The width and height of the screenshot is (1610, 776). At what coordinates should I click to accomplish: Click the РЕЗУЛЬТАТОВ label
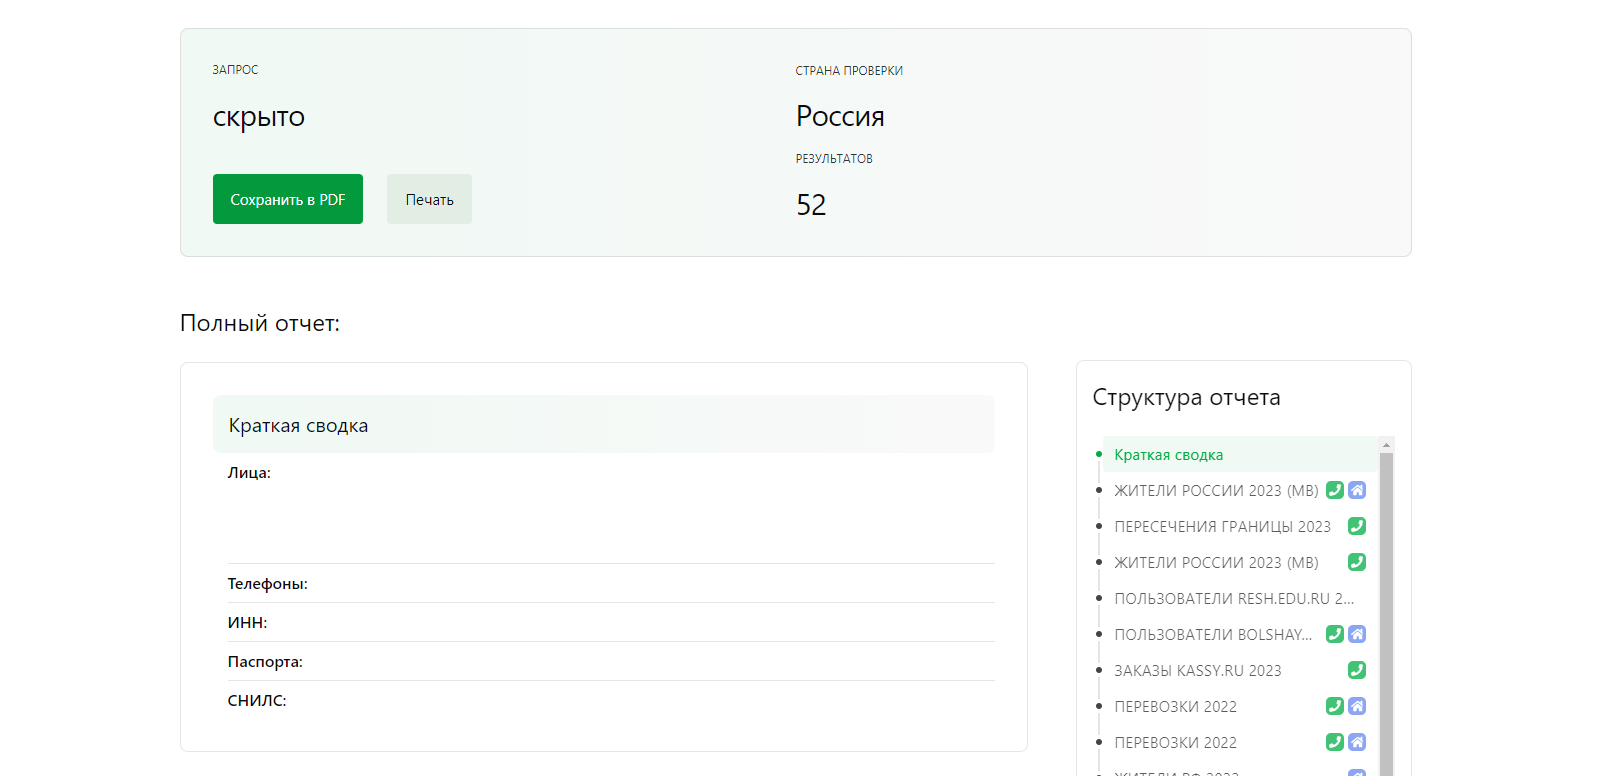[x=834, y=159]
